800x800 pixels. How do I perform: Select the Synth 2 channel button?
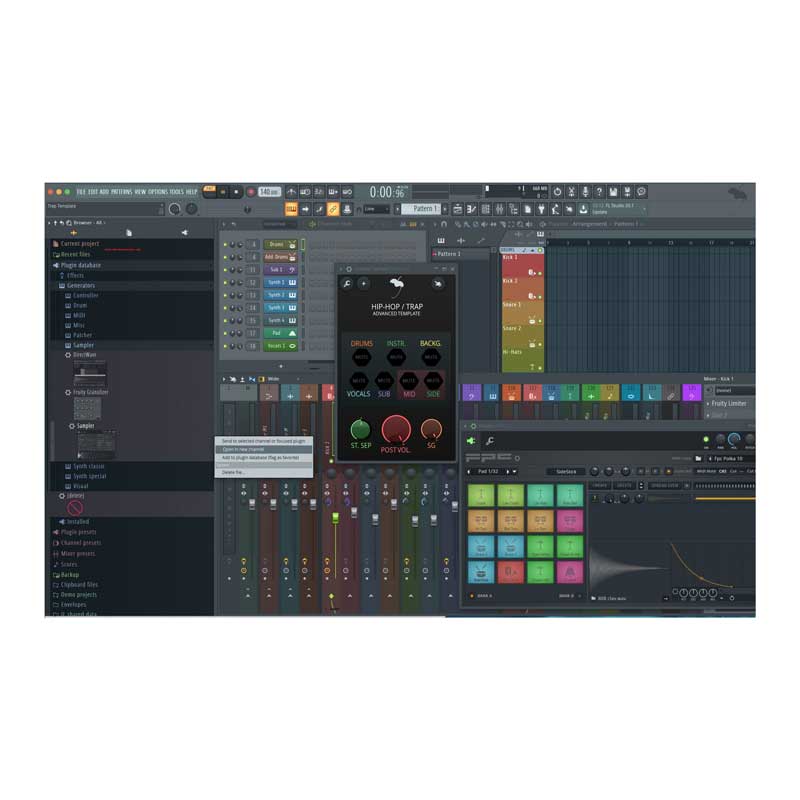pyautogui.click(x=281, y=295)
